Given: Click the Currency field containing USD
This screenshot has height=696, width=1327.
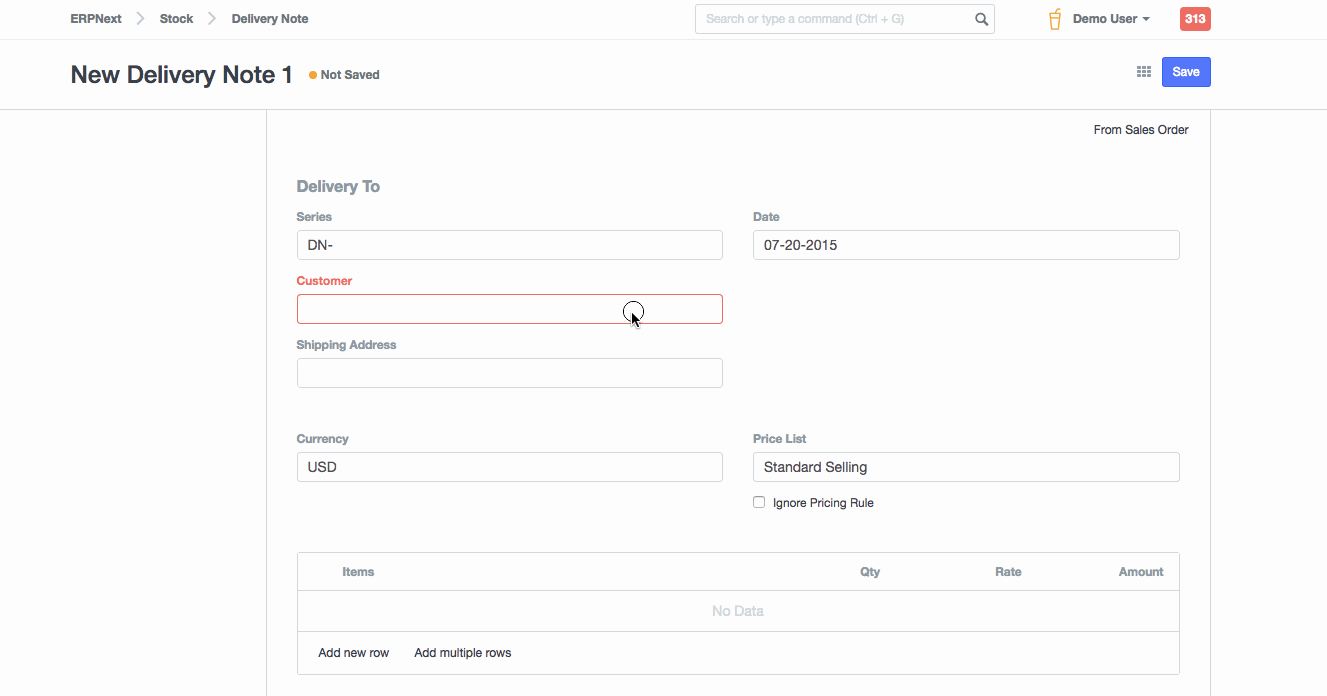Looking at the screenshot, I should 509,467.
